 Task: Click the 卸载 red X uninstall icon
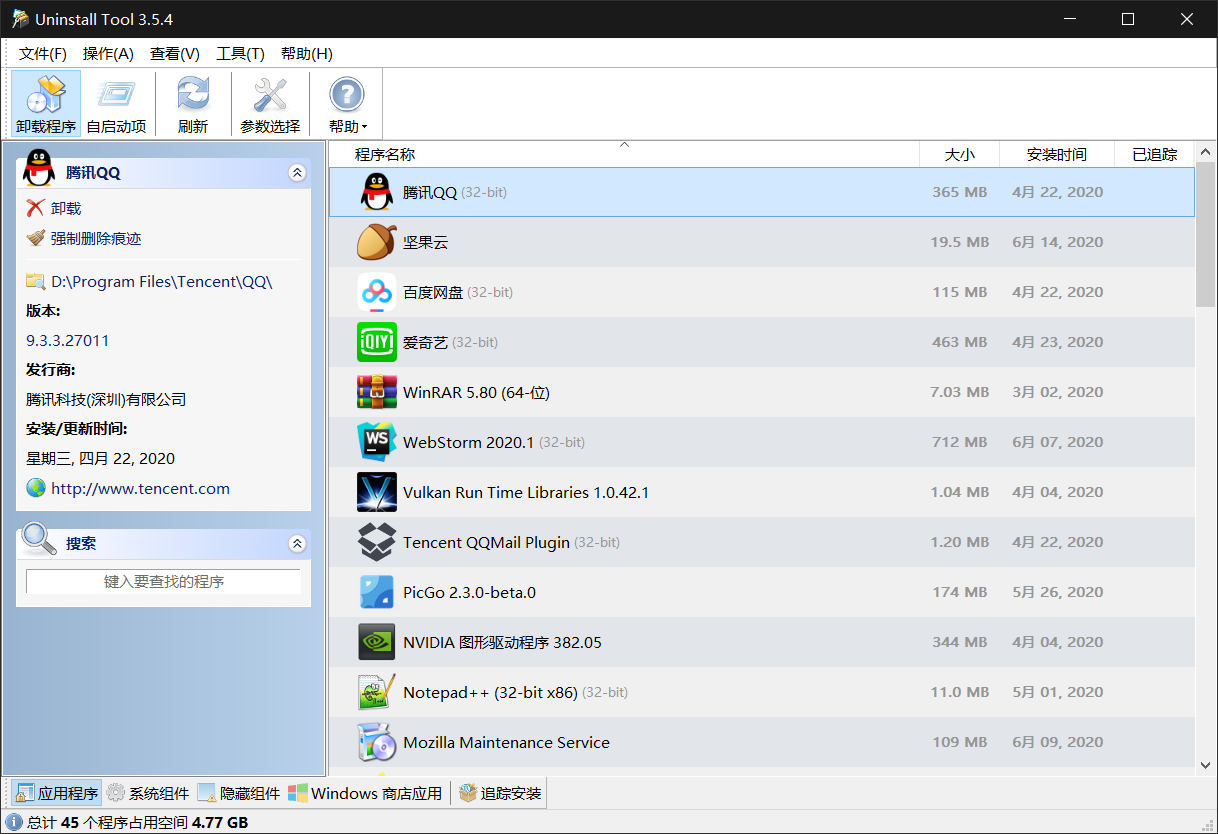coord(36,208)
